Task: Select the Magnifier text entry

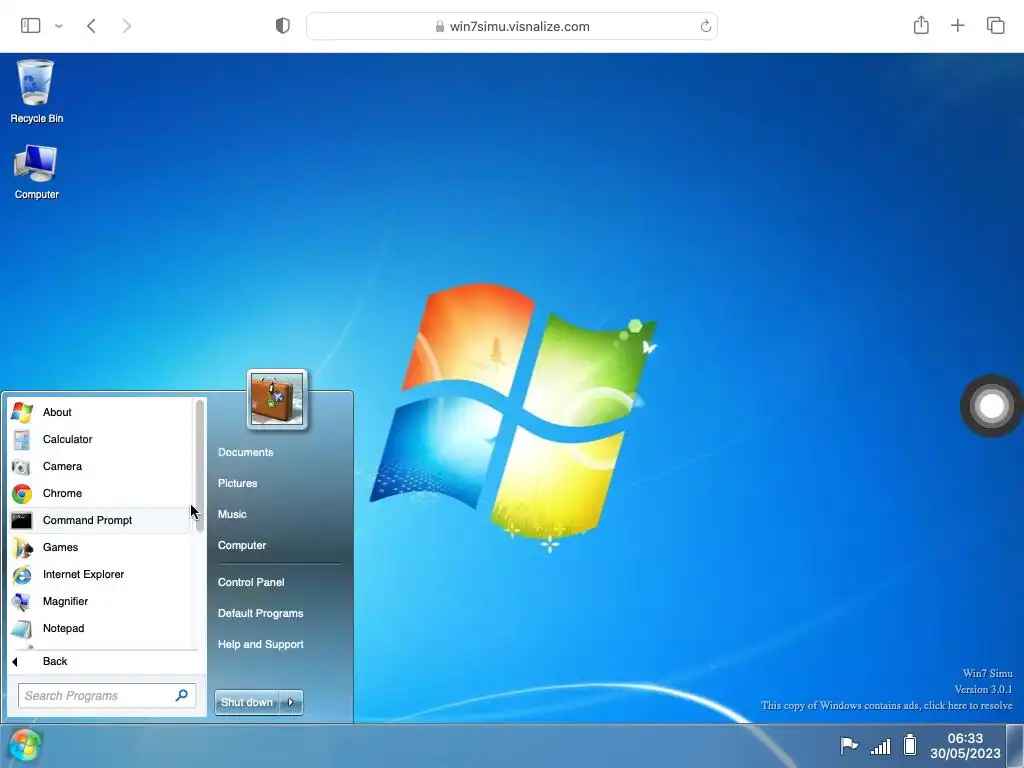Action: (65, 601)
